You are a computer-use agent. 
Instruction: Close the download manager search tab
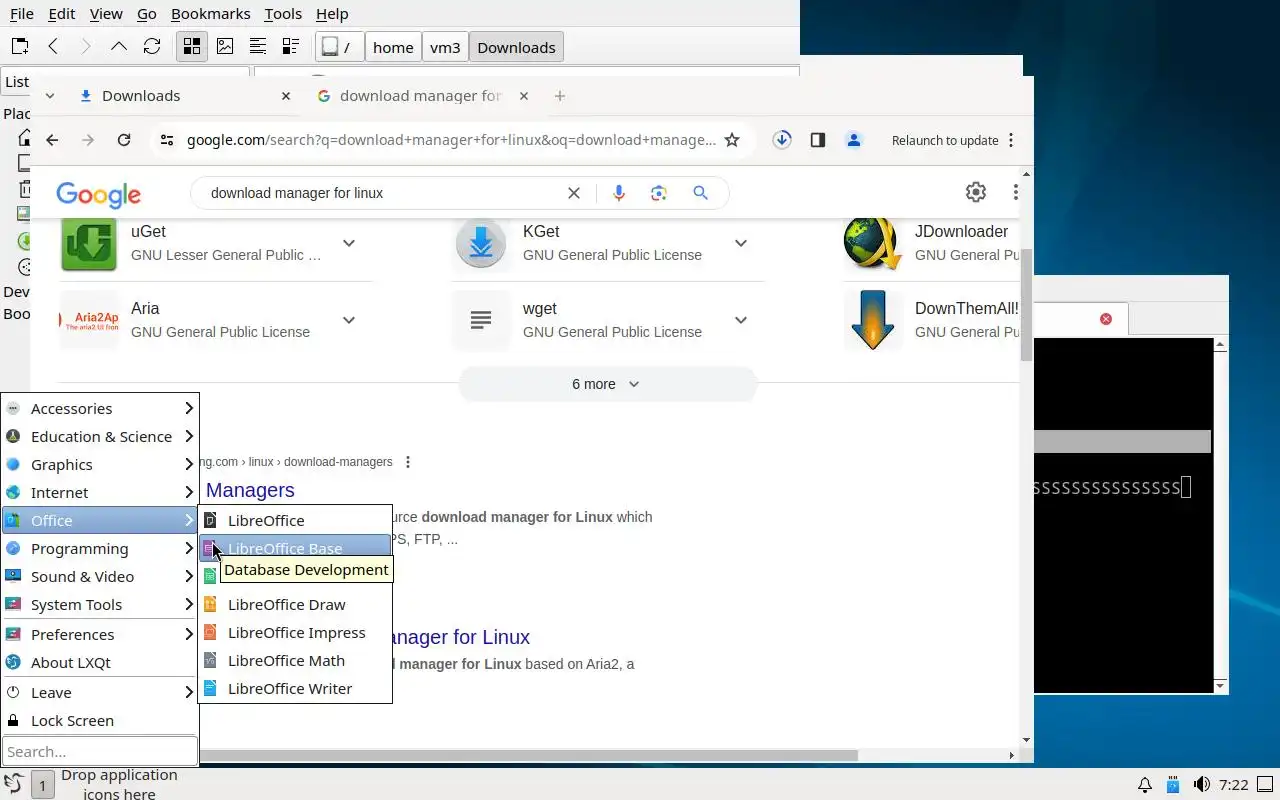tap(526, 96)
